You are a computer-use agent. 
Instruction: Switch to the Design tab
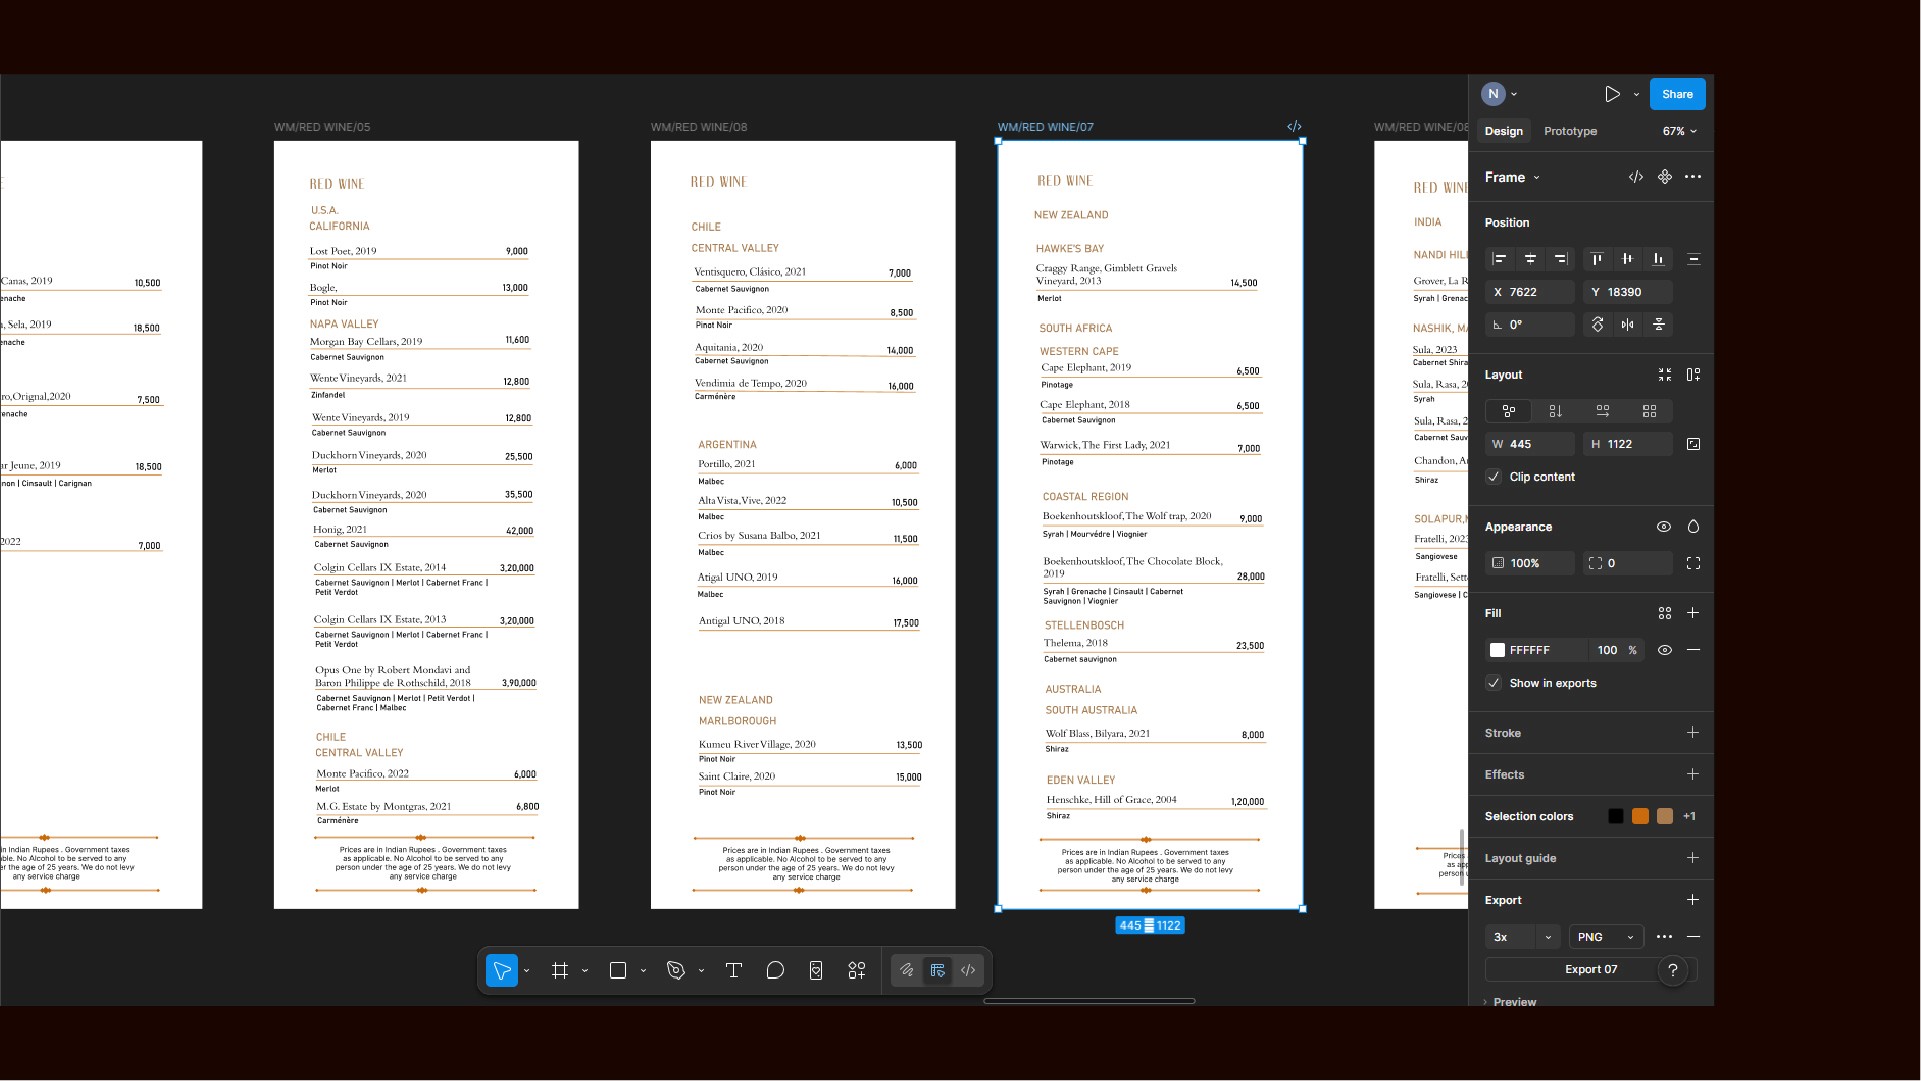pyautogui.click(x=1503, y=131)
